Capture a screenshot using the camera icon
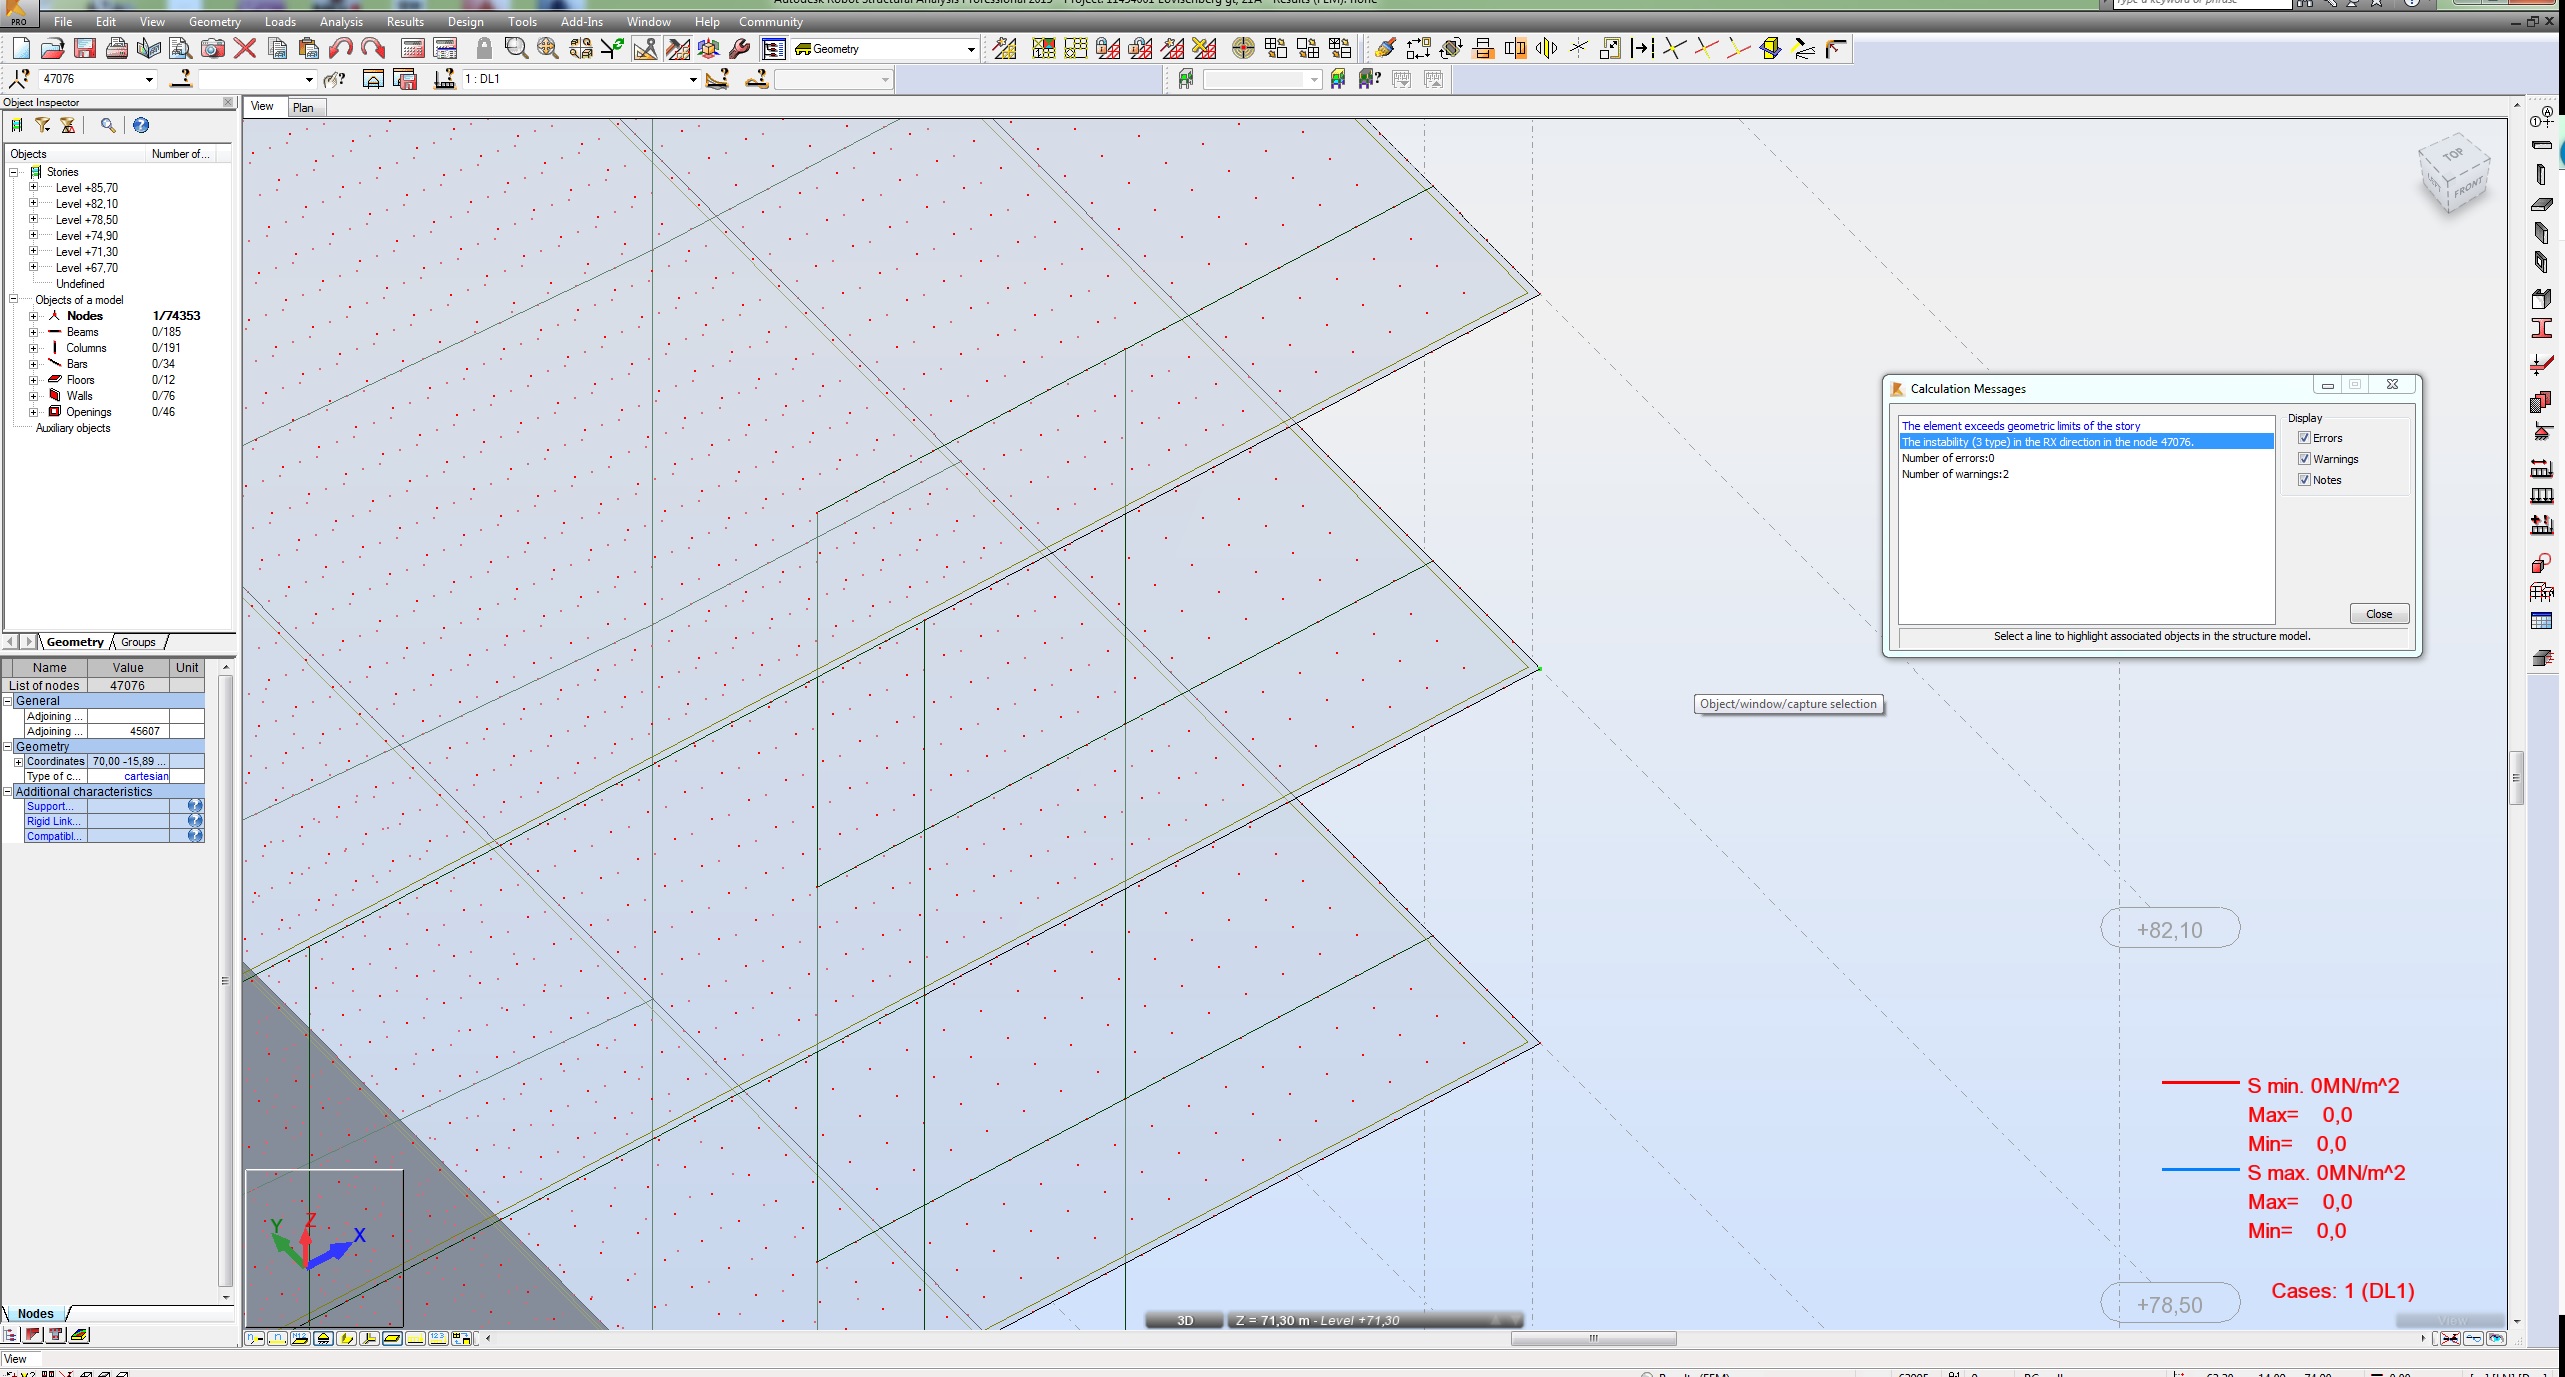Screen dimensions: 2565x1377 coord(213,48)
